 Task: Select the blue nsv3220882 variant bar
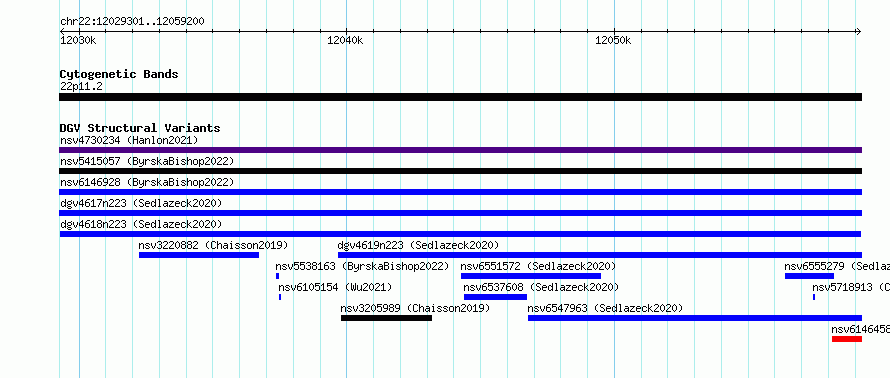point(199,255)
